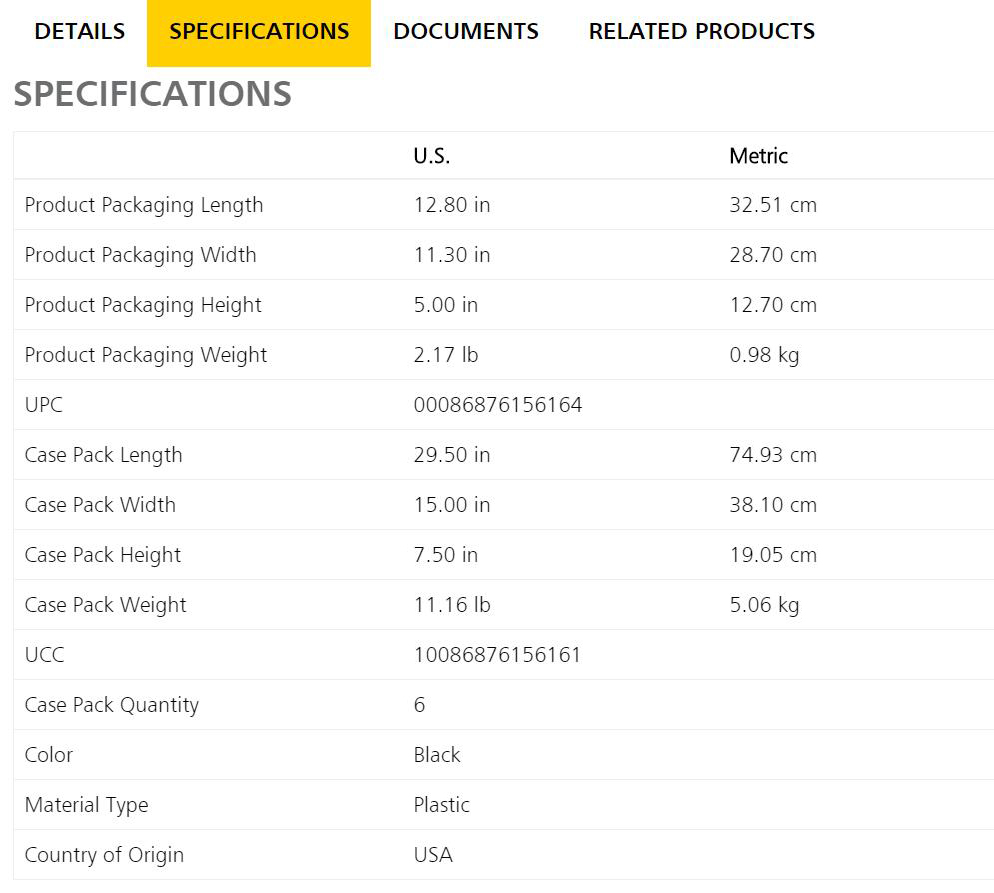
Task: Click the value 38.10 cm
Action: (773, 505)
